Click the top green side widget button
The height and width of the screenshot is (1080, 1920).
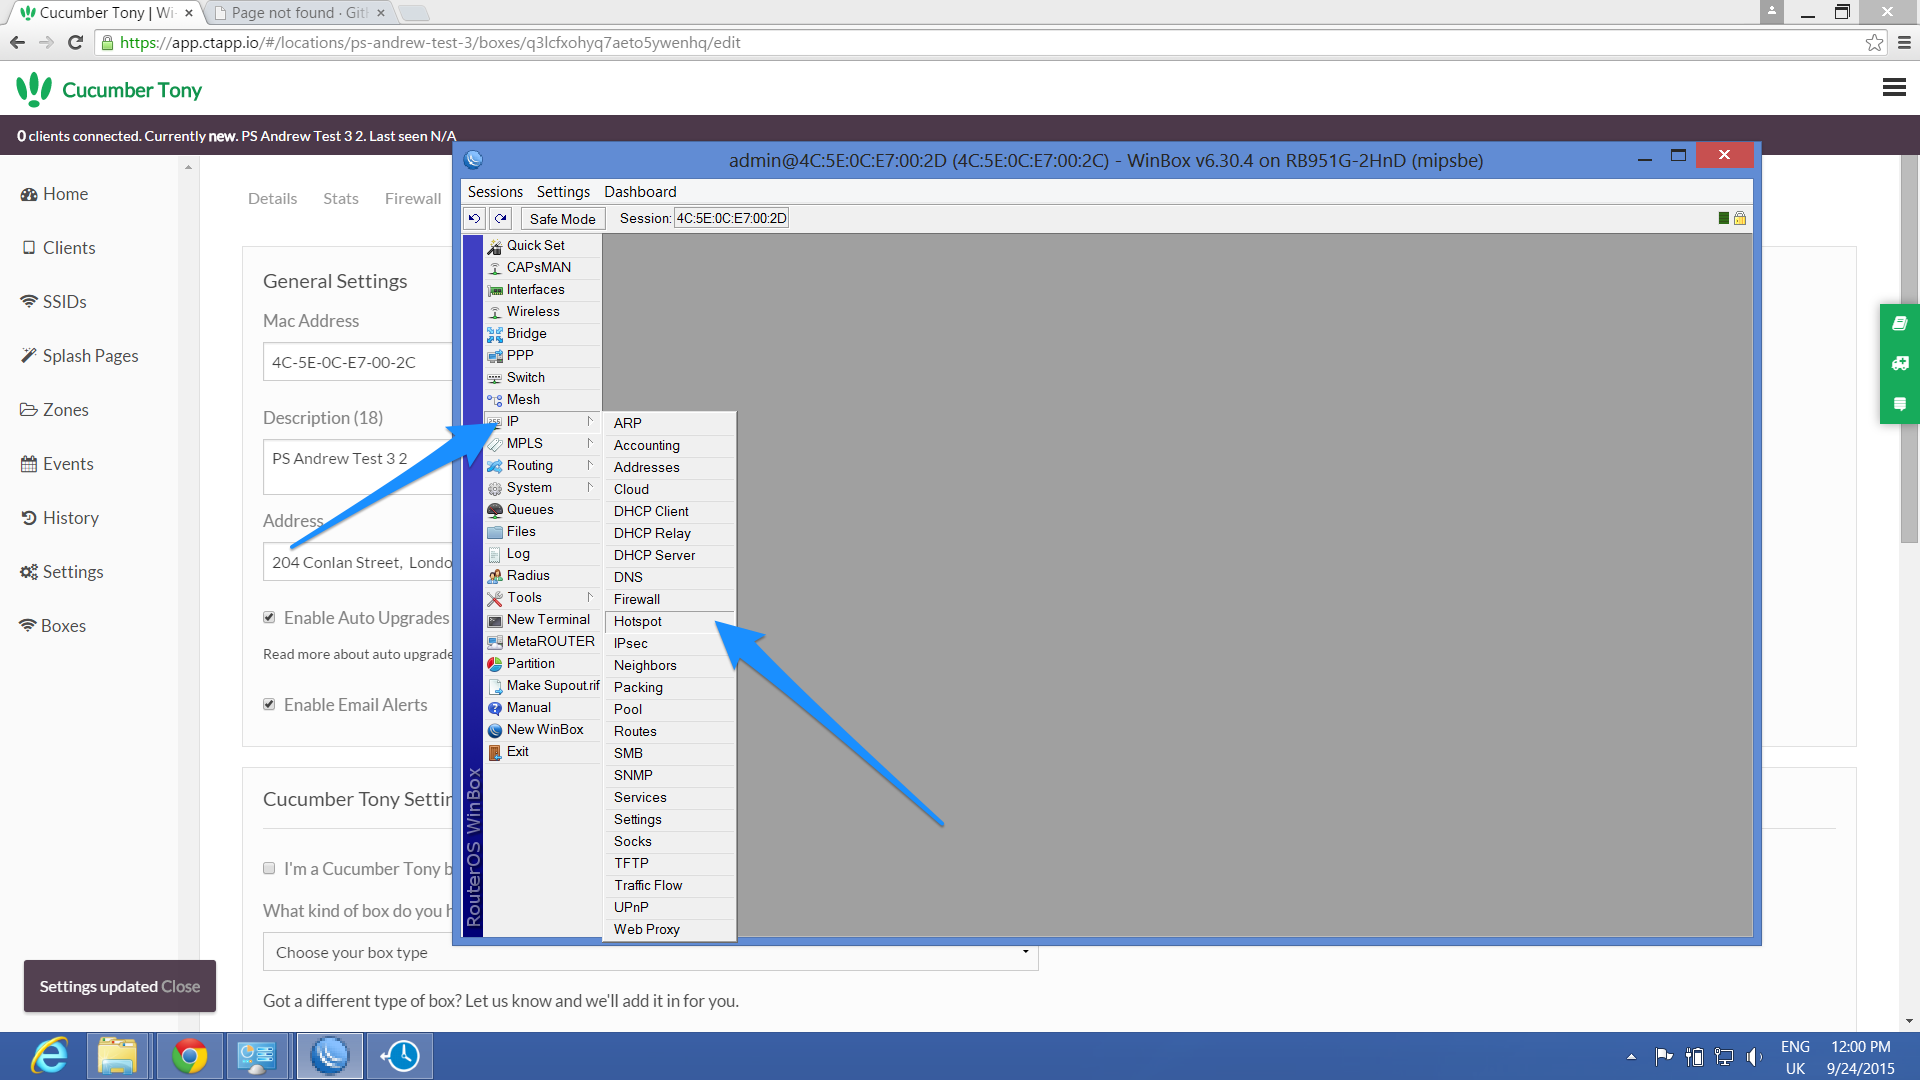pyautogui.click(x=1900, y=323)
